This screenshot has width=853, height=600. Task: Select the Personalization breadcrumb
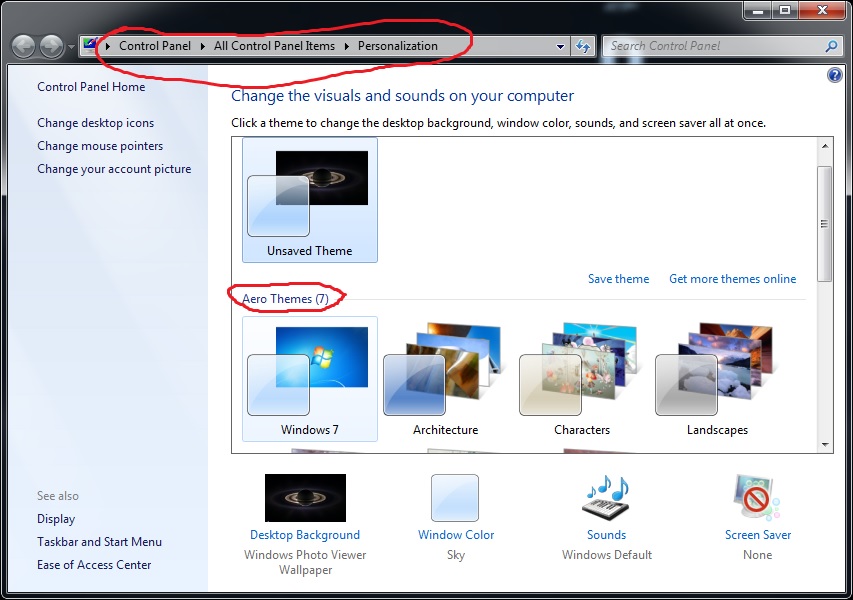click(x=398, y=46)
